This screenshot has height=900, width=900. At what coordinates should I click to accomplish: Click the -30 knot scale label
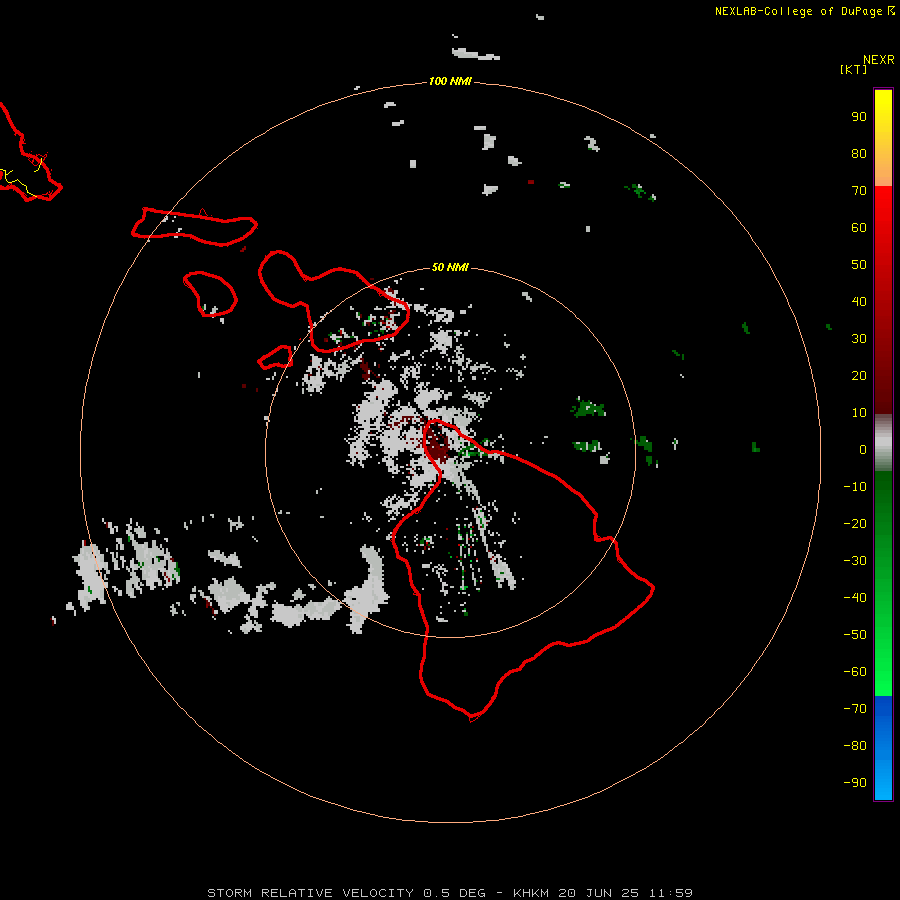coord(855,561)
